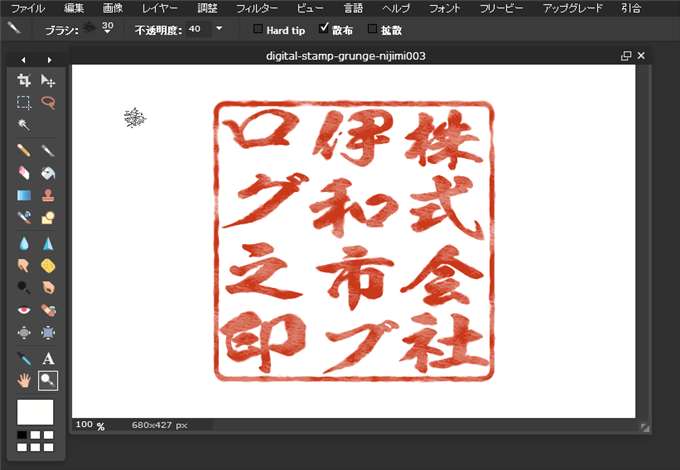This screenshot has height=470, width=680.
Task: Select the Crop tool
Action: coord(25,80)
